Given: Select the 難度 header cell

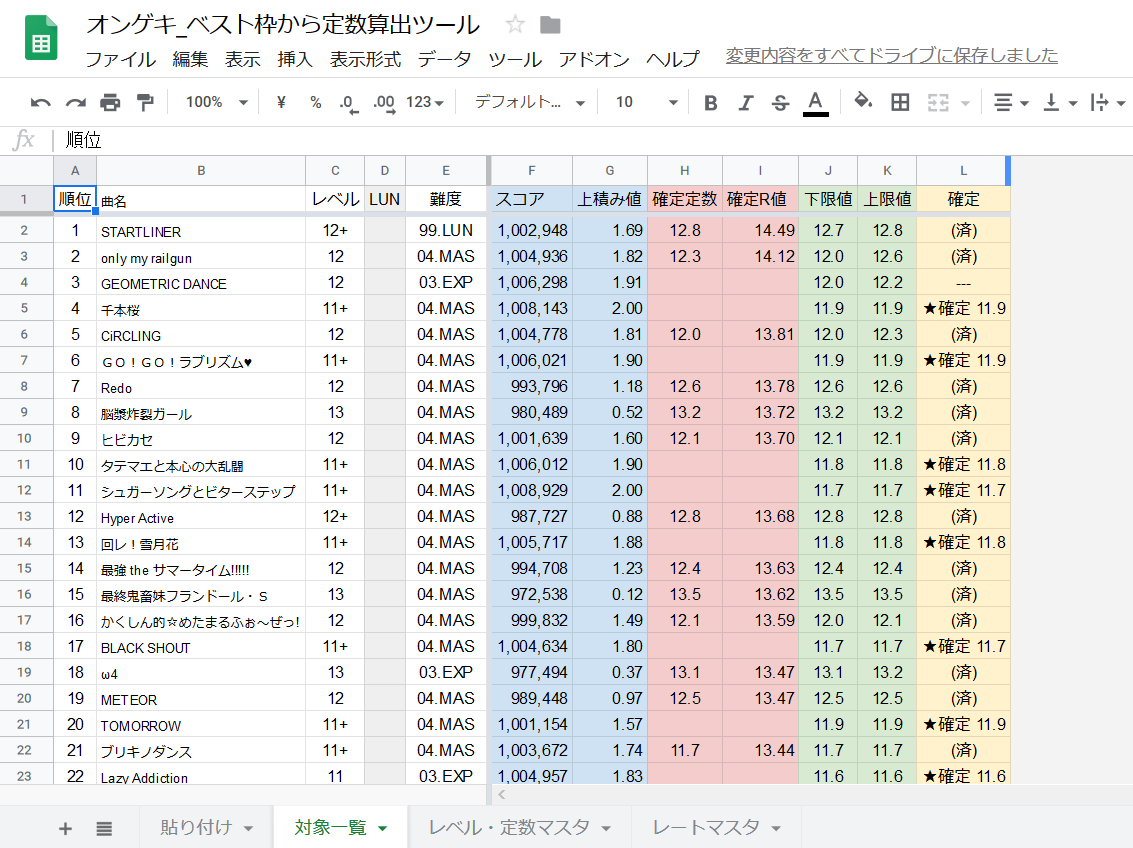Looking at the screenshot, I should (446, 199).
